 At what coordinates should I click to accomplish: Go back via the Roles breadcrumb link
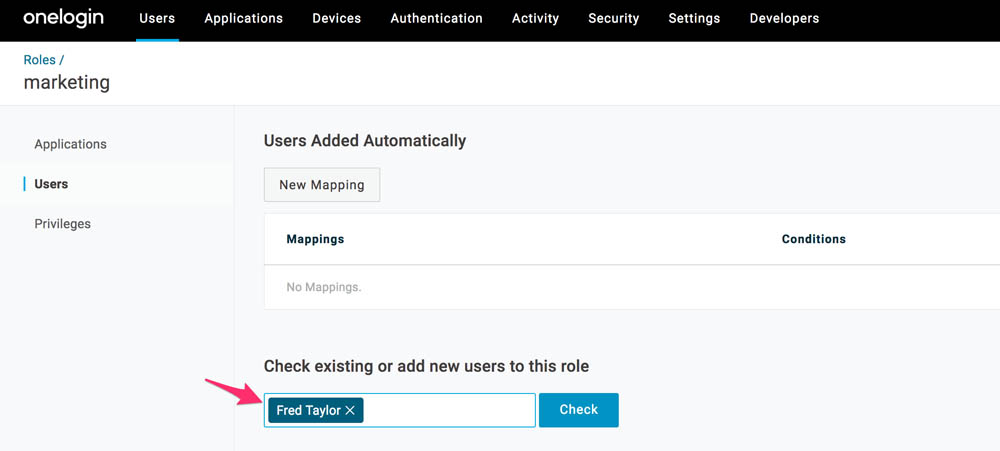40,60
